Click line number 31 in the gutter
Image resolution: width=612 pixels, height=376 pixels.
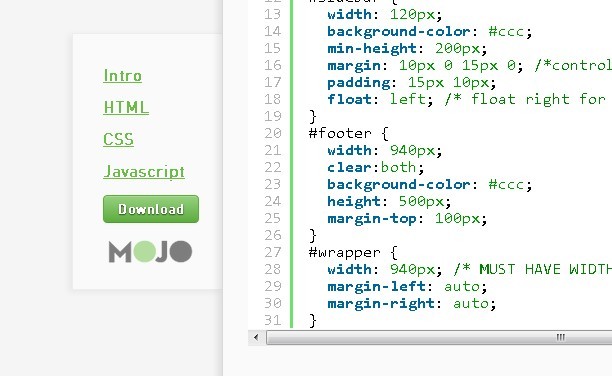[272, 320]
